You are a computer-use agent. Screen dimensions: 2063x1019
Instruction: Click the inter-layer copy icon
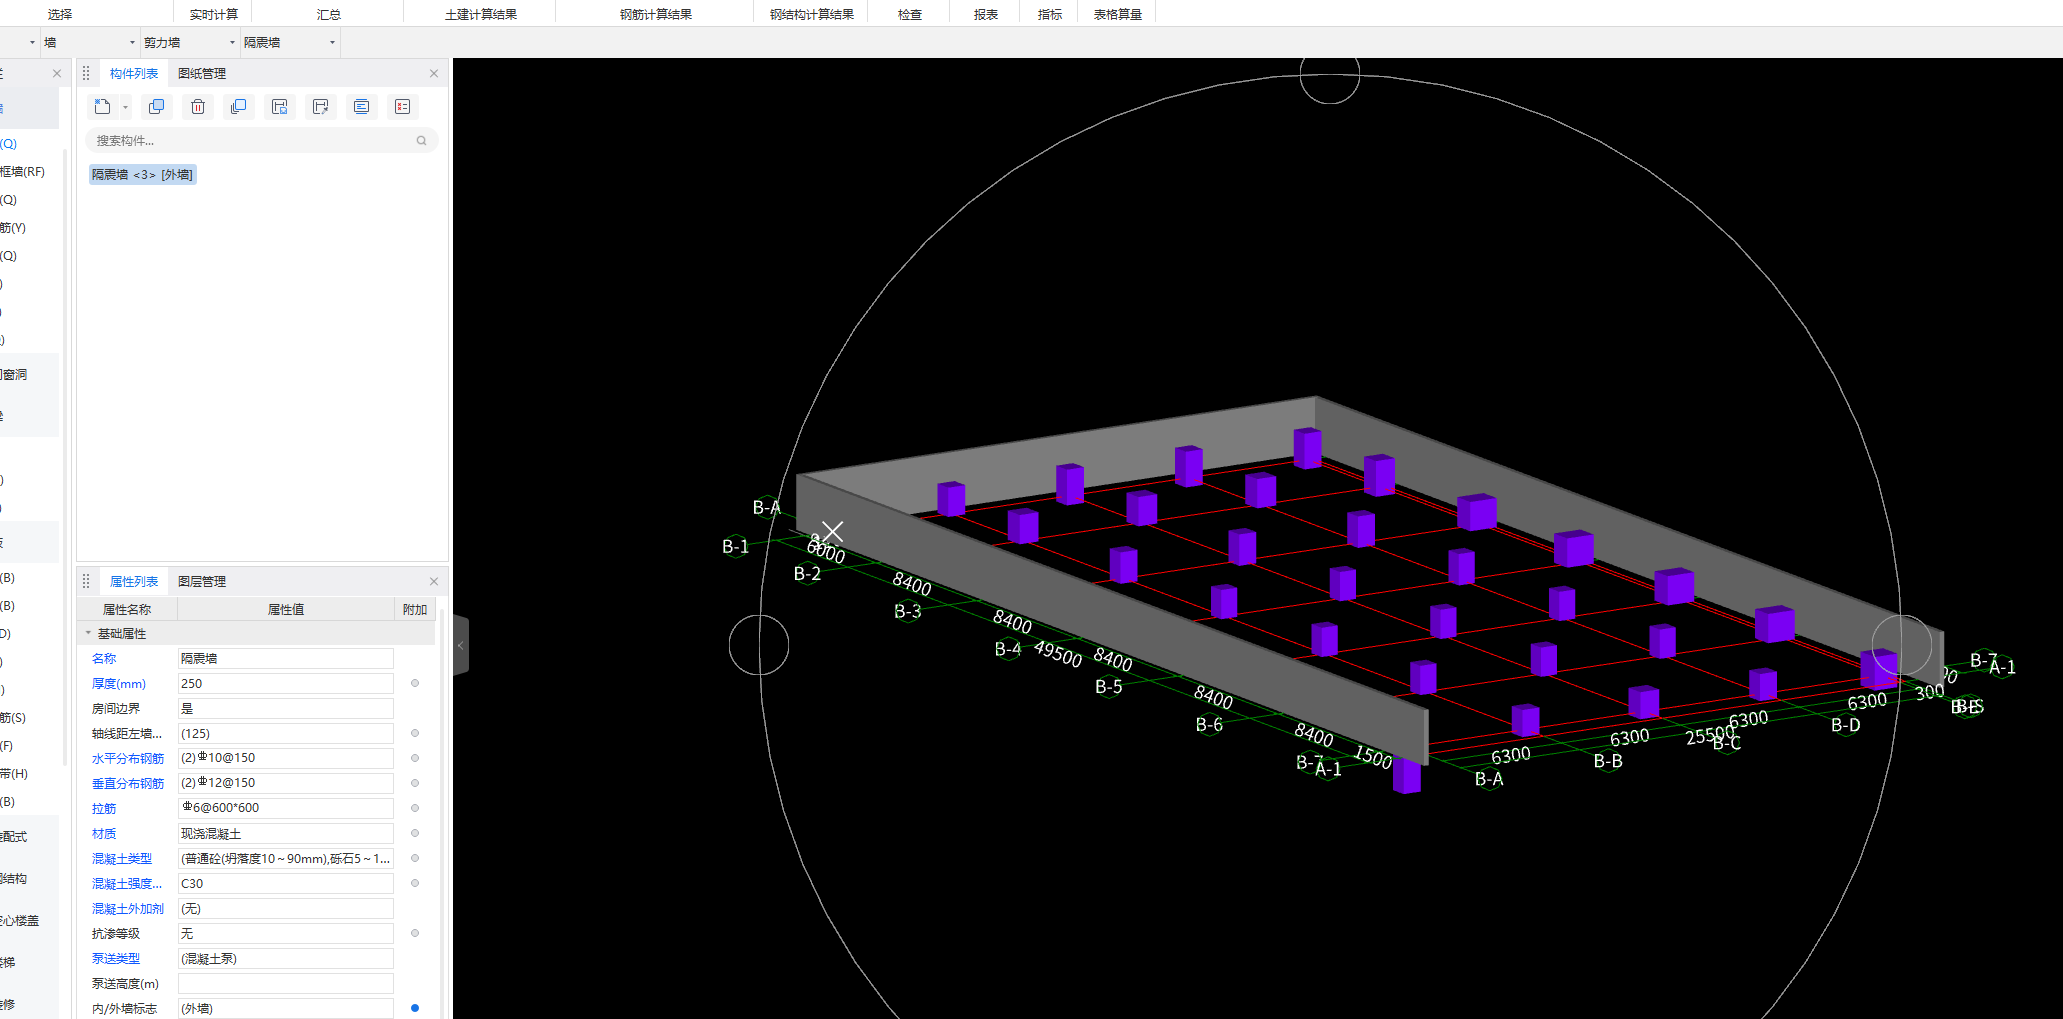(x=238, y=107)
